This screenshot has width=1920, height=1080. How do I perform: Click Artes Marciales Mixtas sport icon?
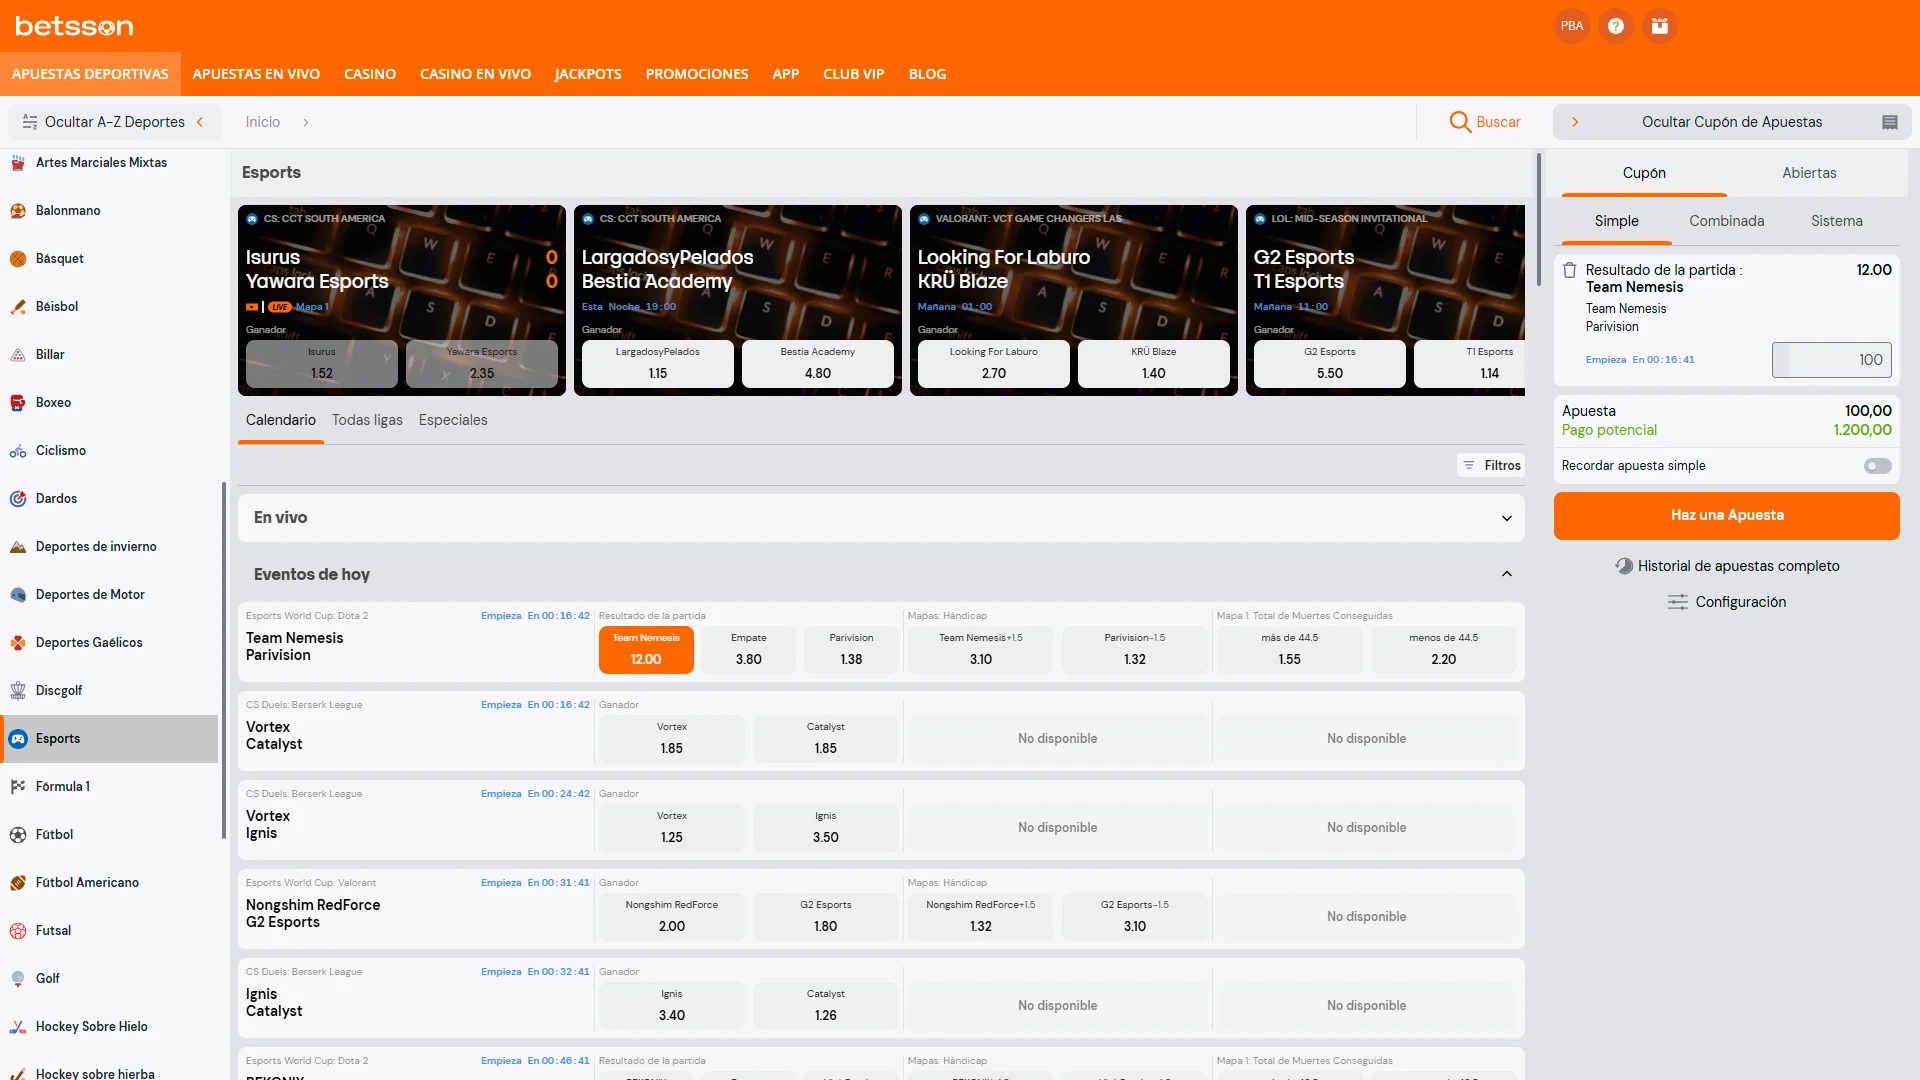[x=18, y=162]
